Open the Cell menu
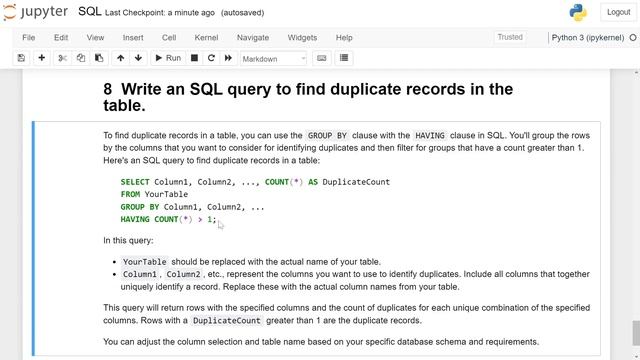The image size is (640, 360). pyautogui.click(x=169, y=38)
